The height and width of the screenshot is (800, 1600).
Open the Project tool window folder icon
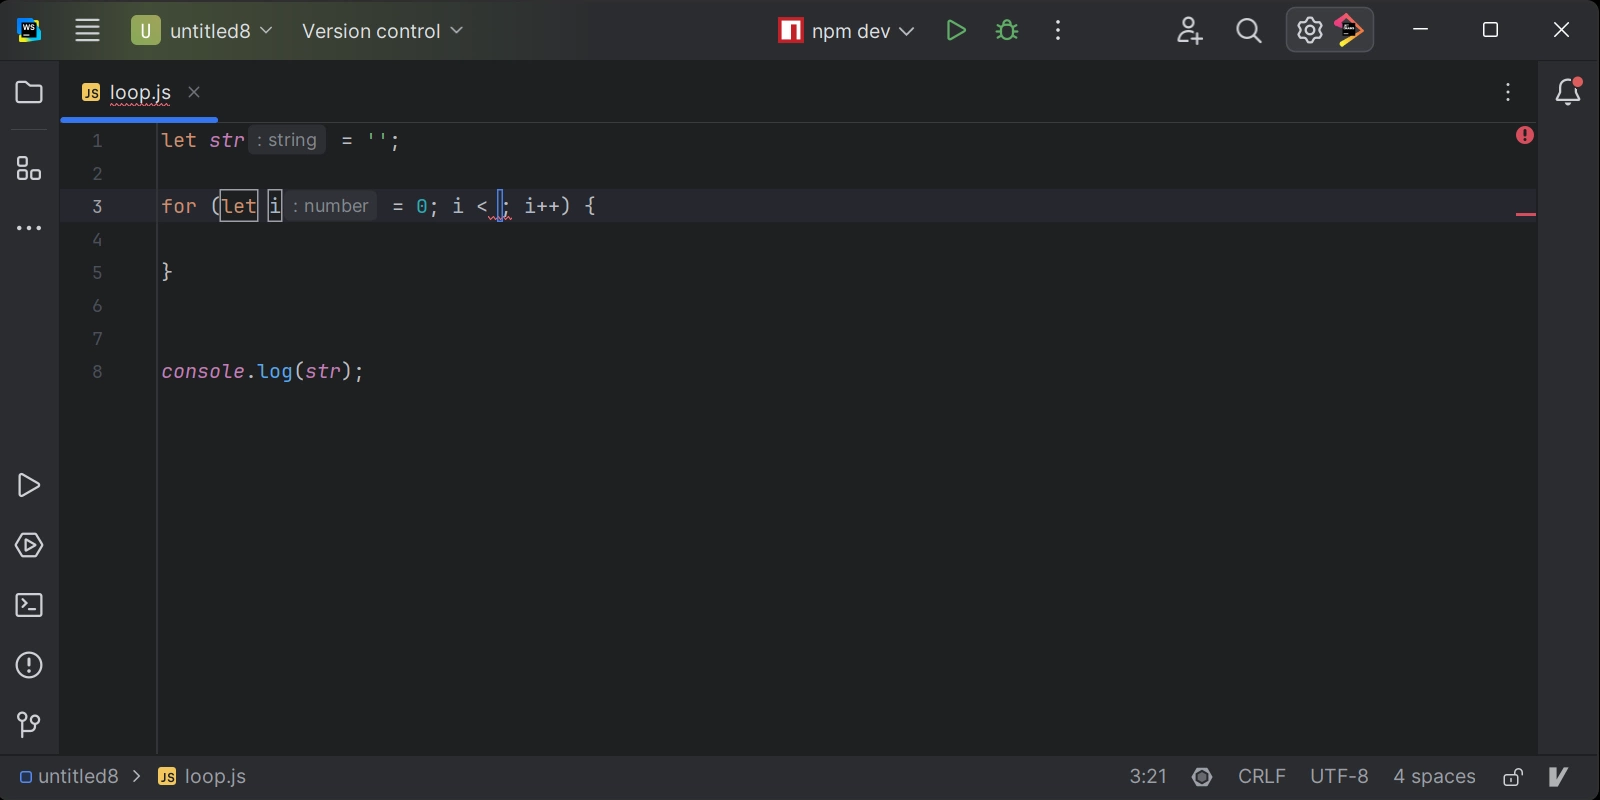[29, 92]
